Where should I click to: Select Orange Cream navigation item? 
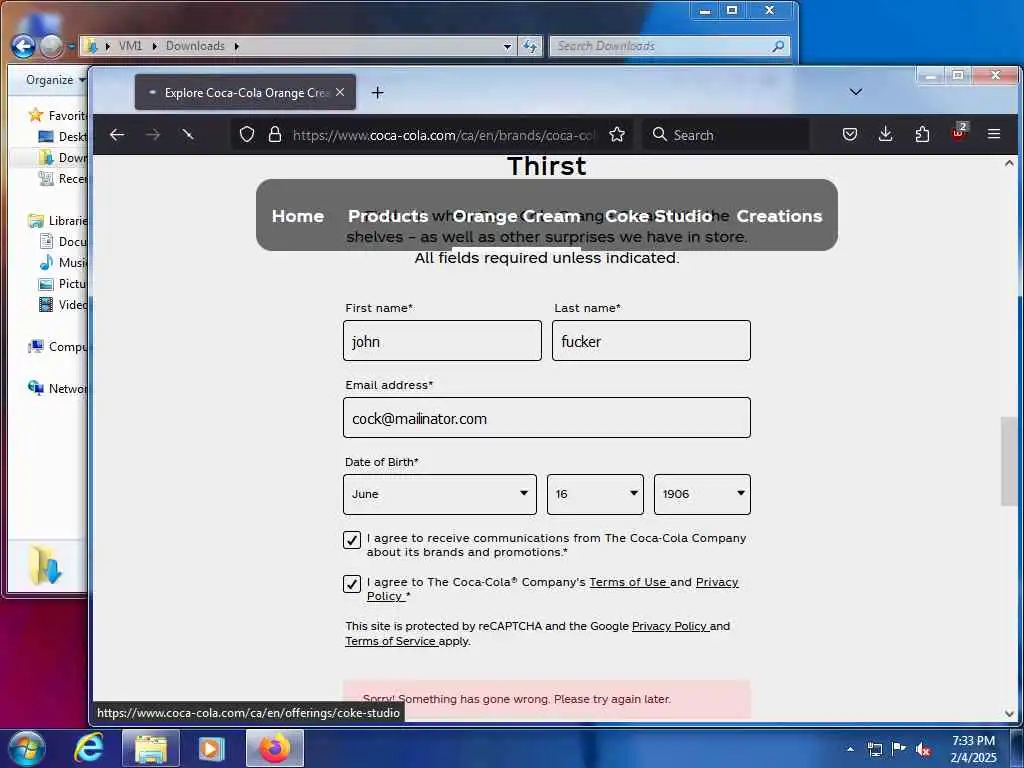(x=517, y=216)
